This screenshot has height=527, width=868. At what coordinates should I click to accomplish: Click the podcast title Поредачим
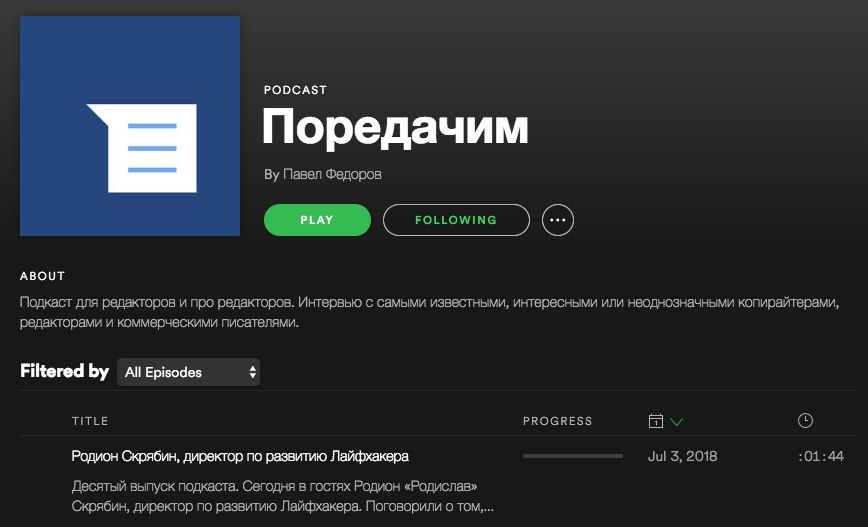[x=395, y=127]
